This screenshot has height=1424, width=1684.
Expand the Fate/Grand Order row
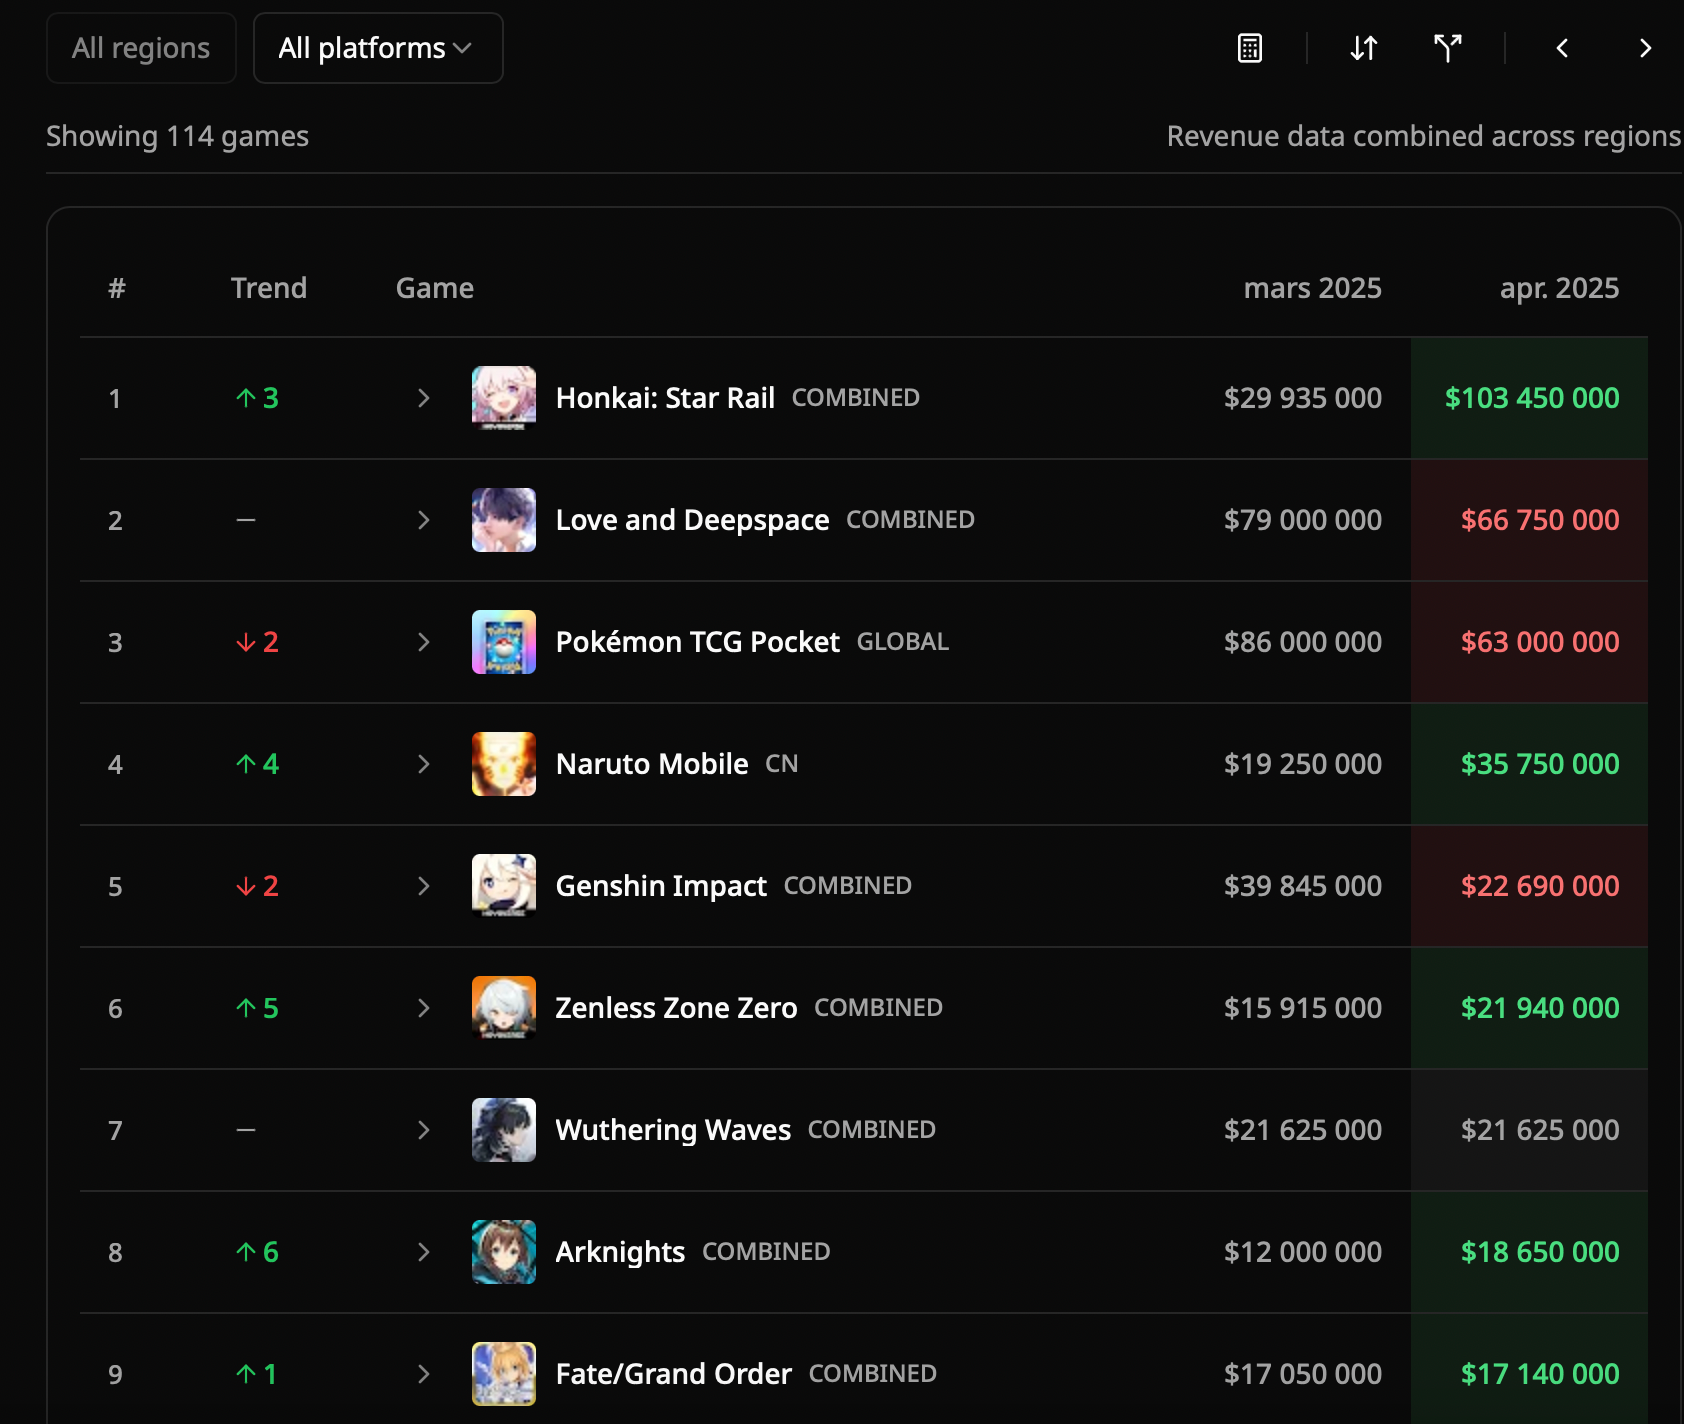click(424, 1374)
